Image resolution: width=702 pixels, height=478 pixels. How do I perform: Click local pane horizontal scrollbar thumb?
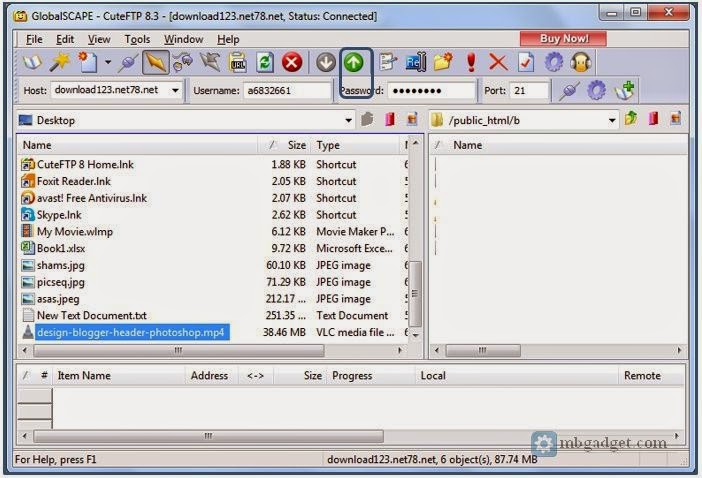pos(179,350)
